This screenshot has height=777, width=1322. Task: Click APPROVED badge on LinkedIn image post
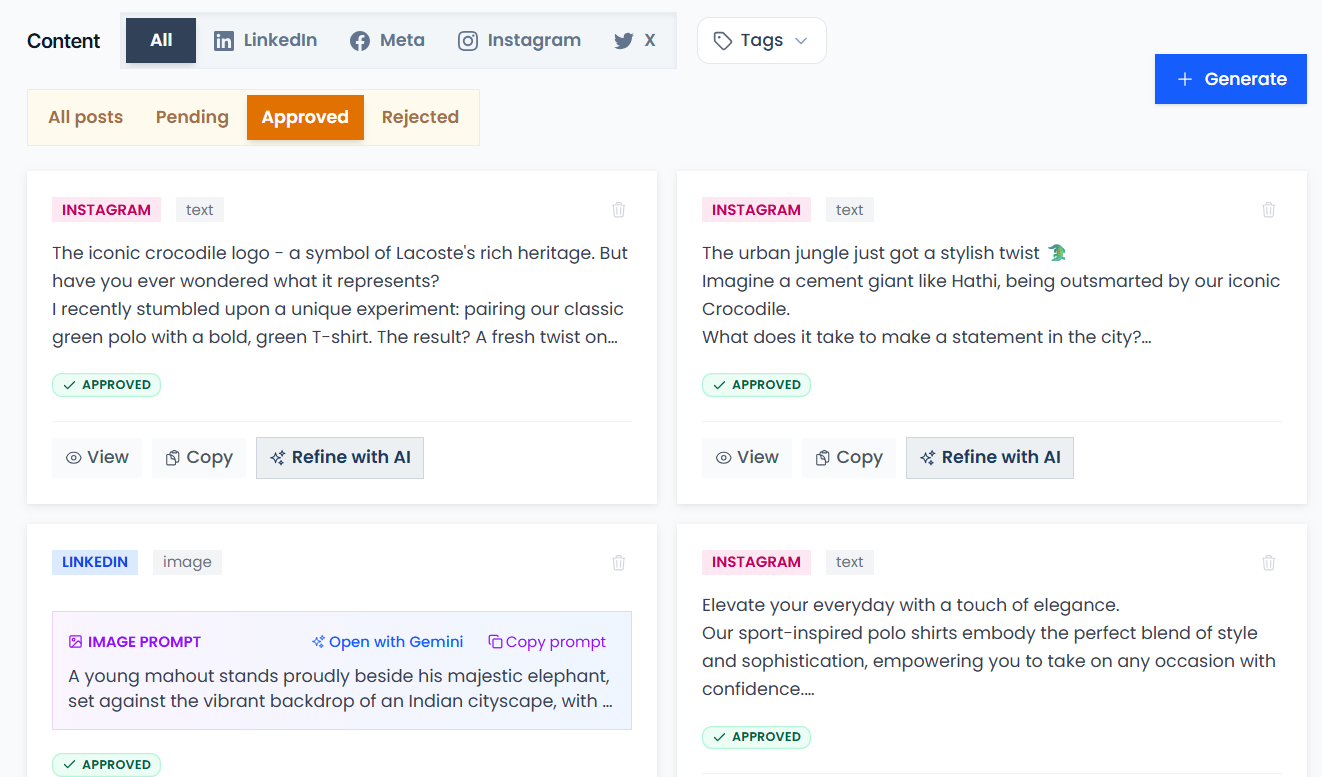pos(106,765)
